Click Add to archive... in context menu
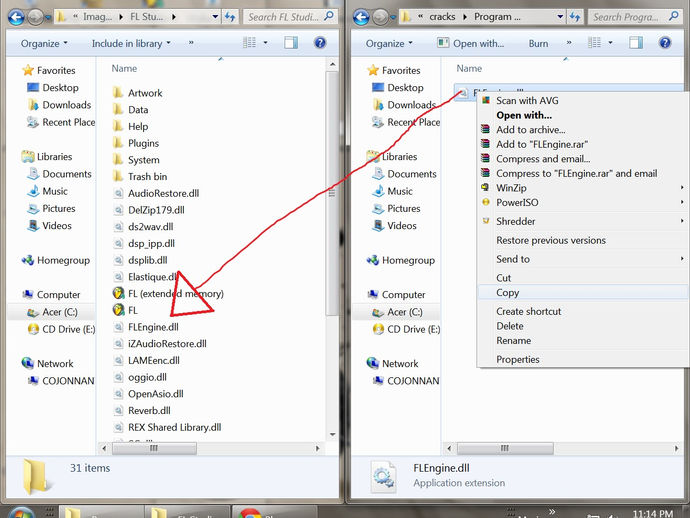 click(531, 130)
